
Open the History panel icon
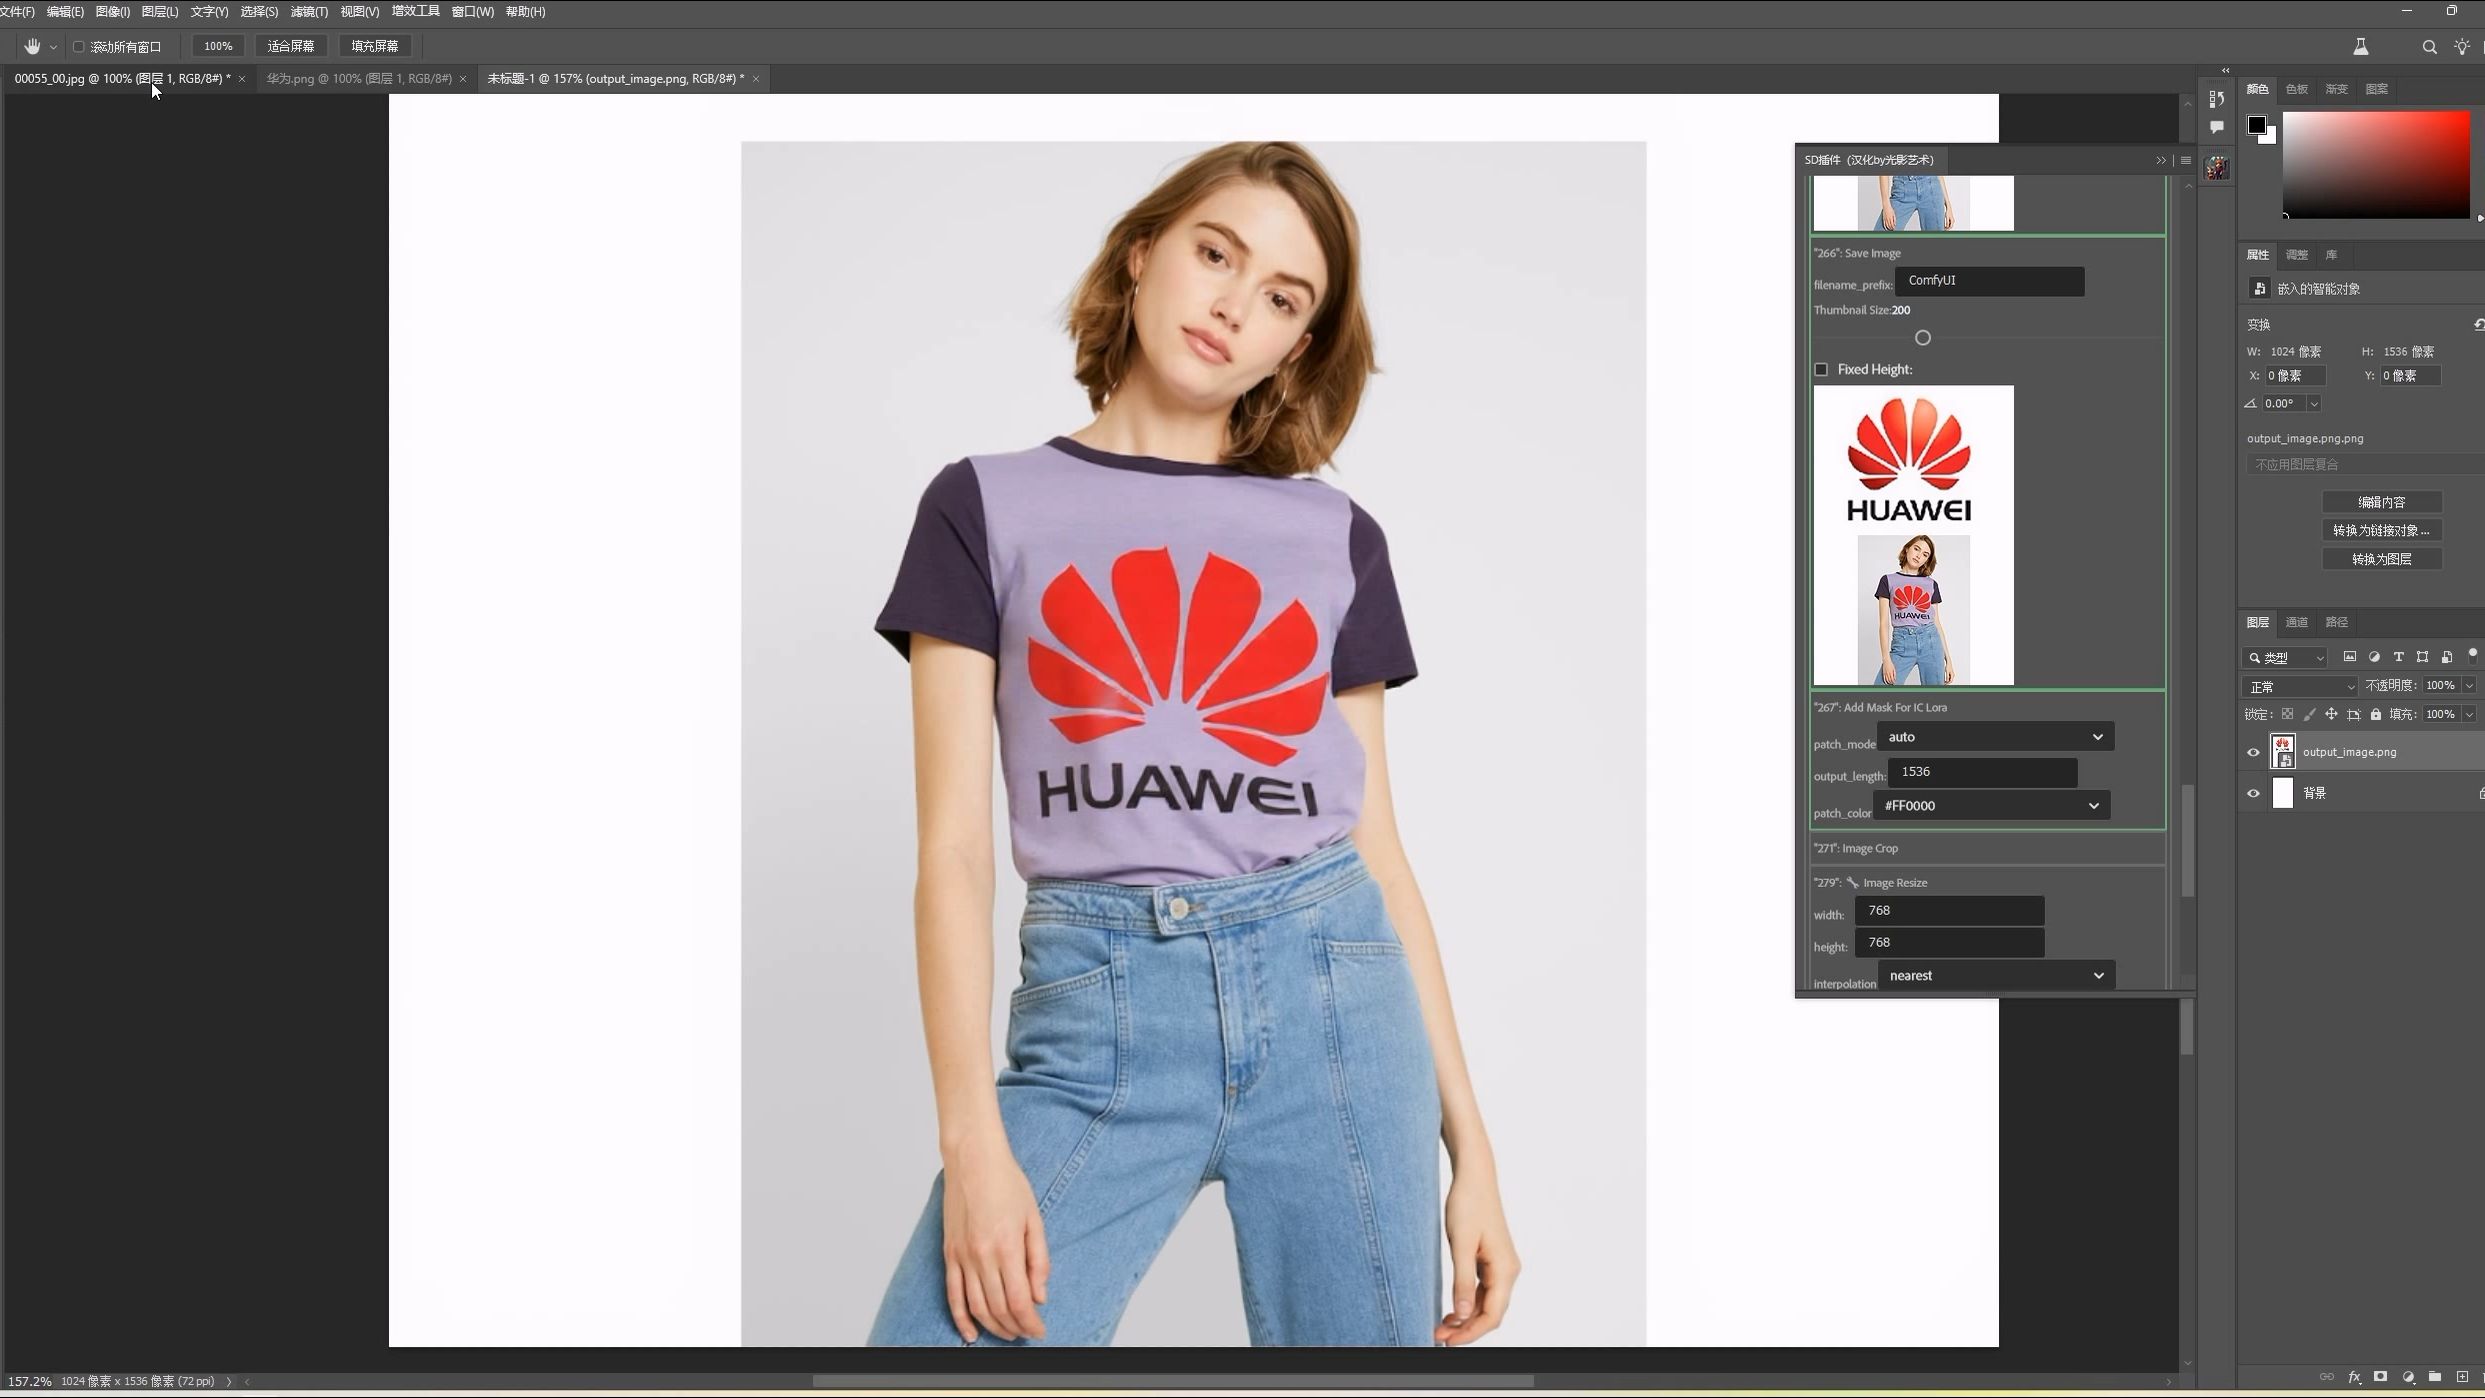tap(2217, 98)
